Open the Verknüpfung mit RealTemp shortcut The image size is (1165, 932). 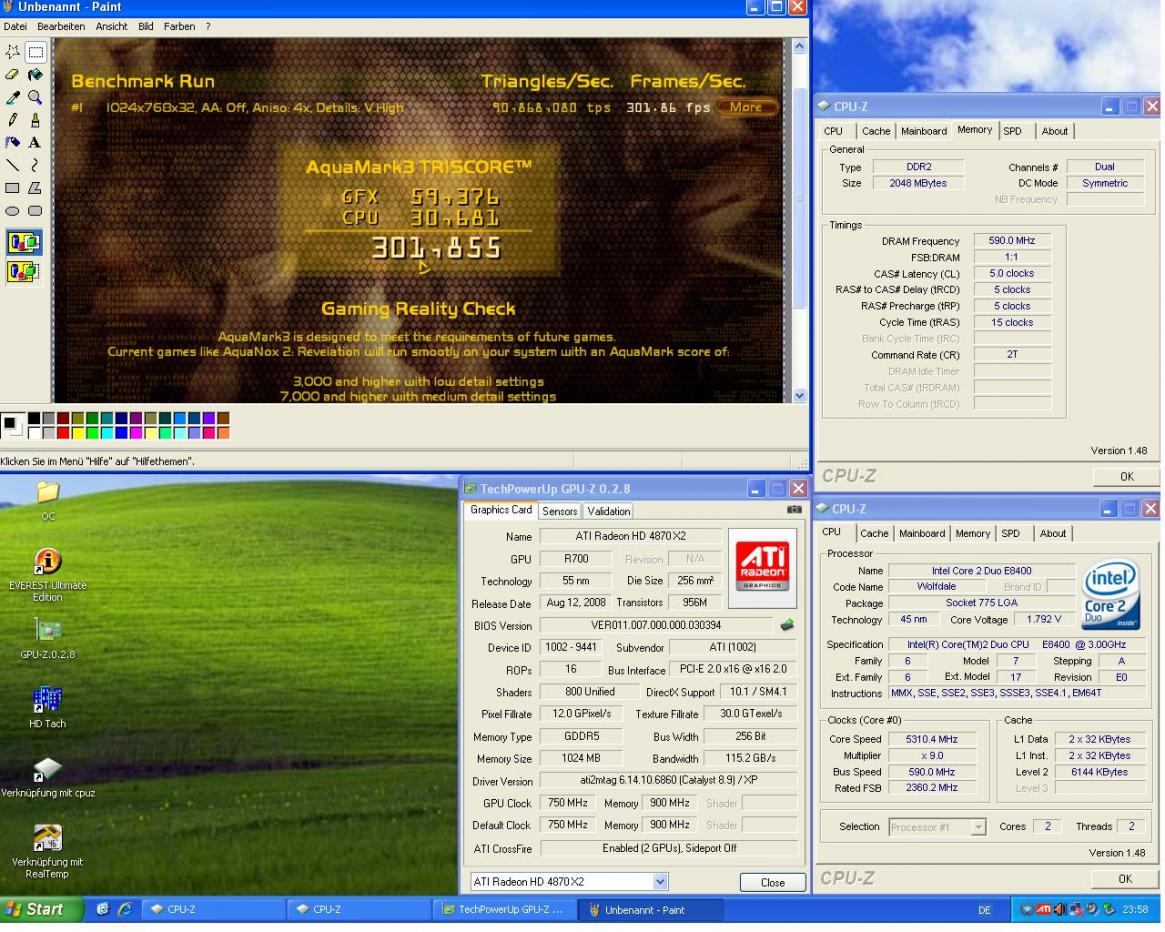(48, 851)
